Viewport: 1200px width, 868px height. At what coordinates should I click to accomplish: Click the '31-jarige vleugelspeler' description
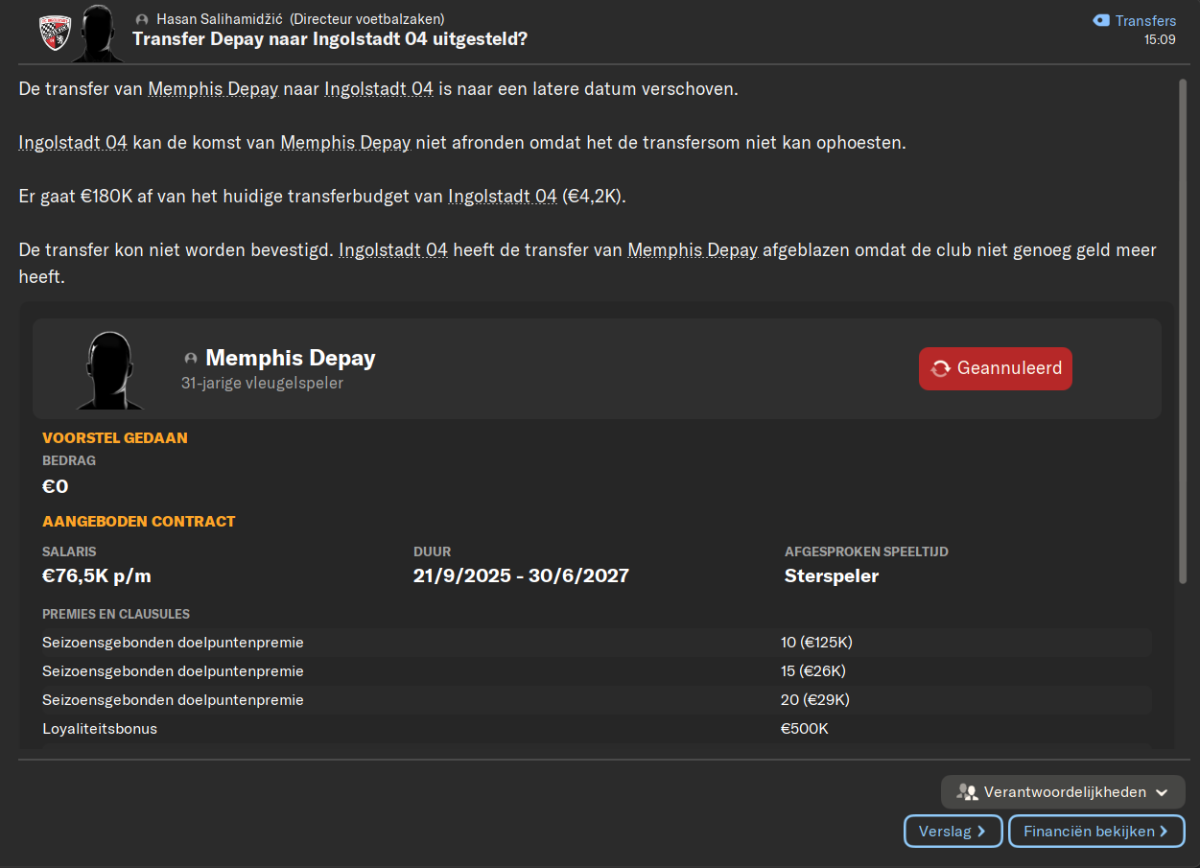tap(262, 383)
